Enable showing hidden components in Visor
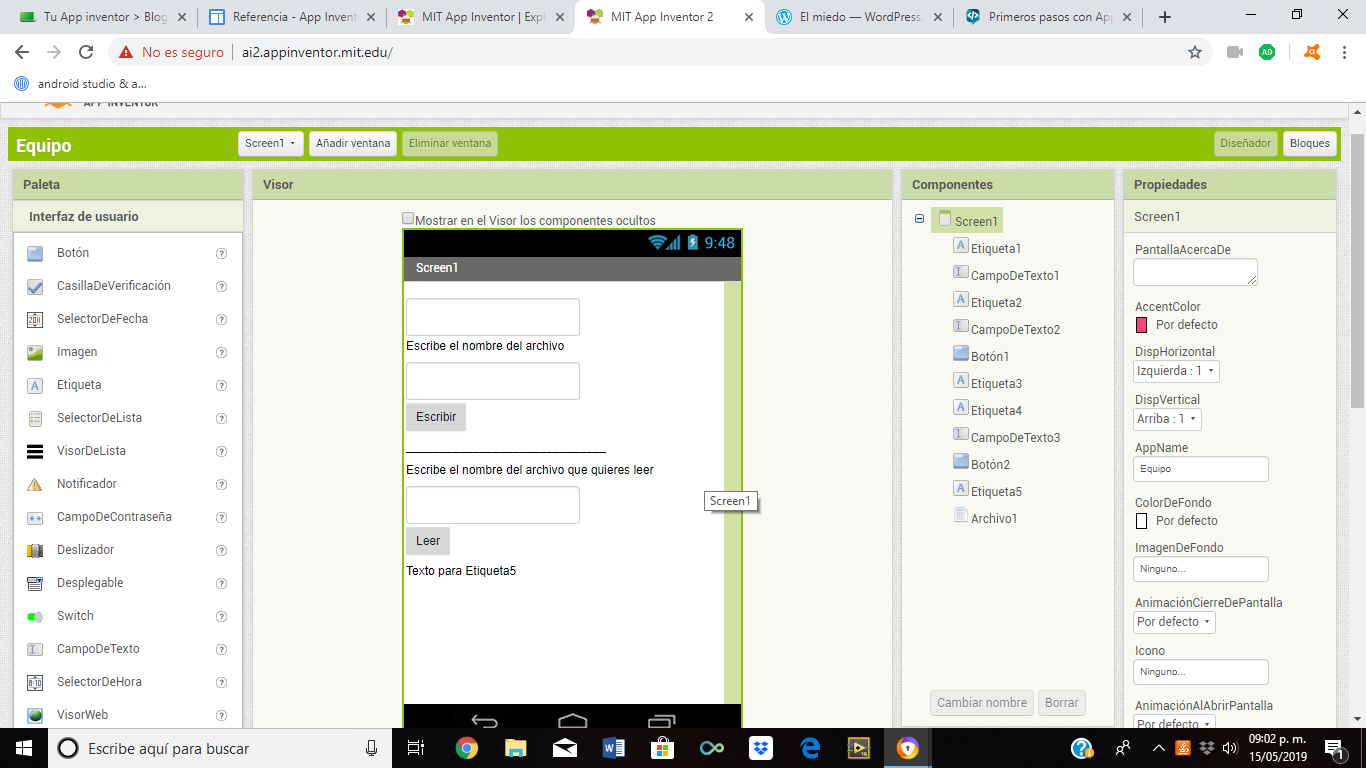The height and width of the screenshot is (768, 1366). [x=408, y=219]
